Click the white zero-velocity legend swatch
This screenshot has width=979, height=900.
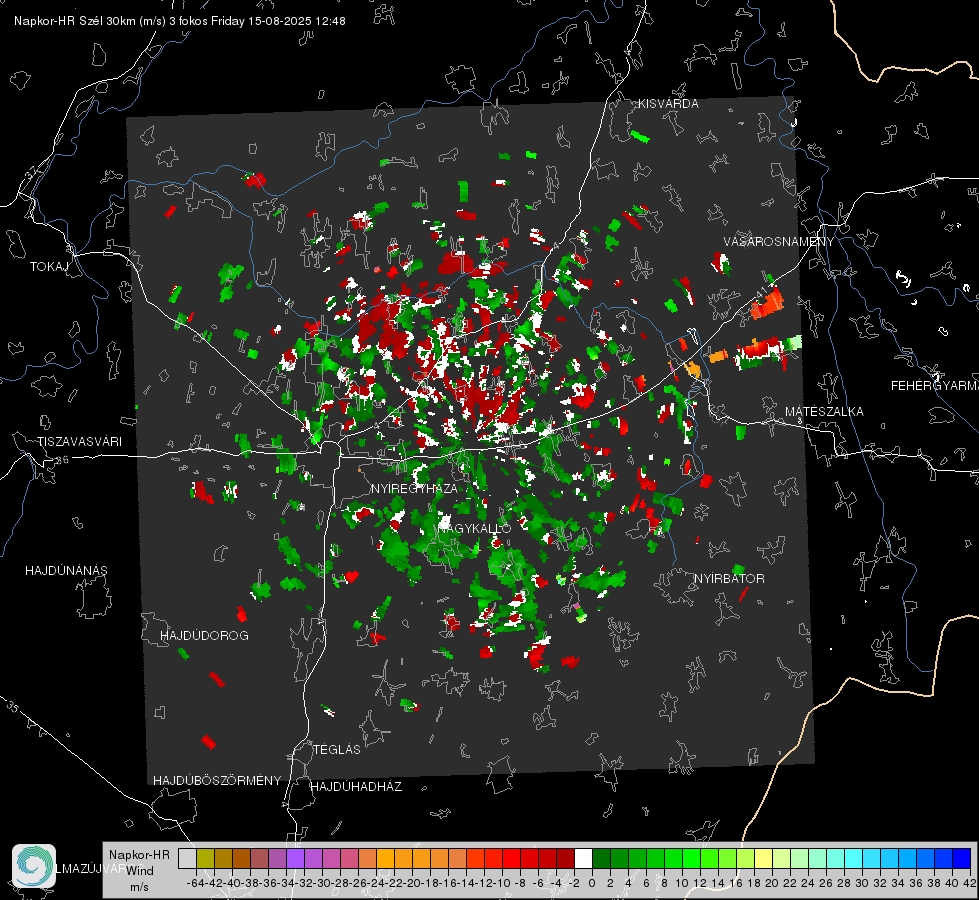[583, 858]
